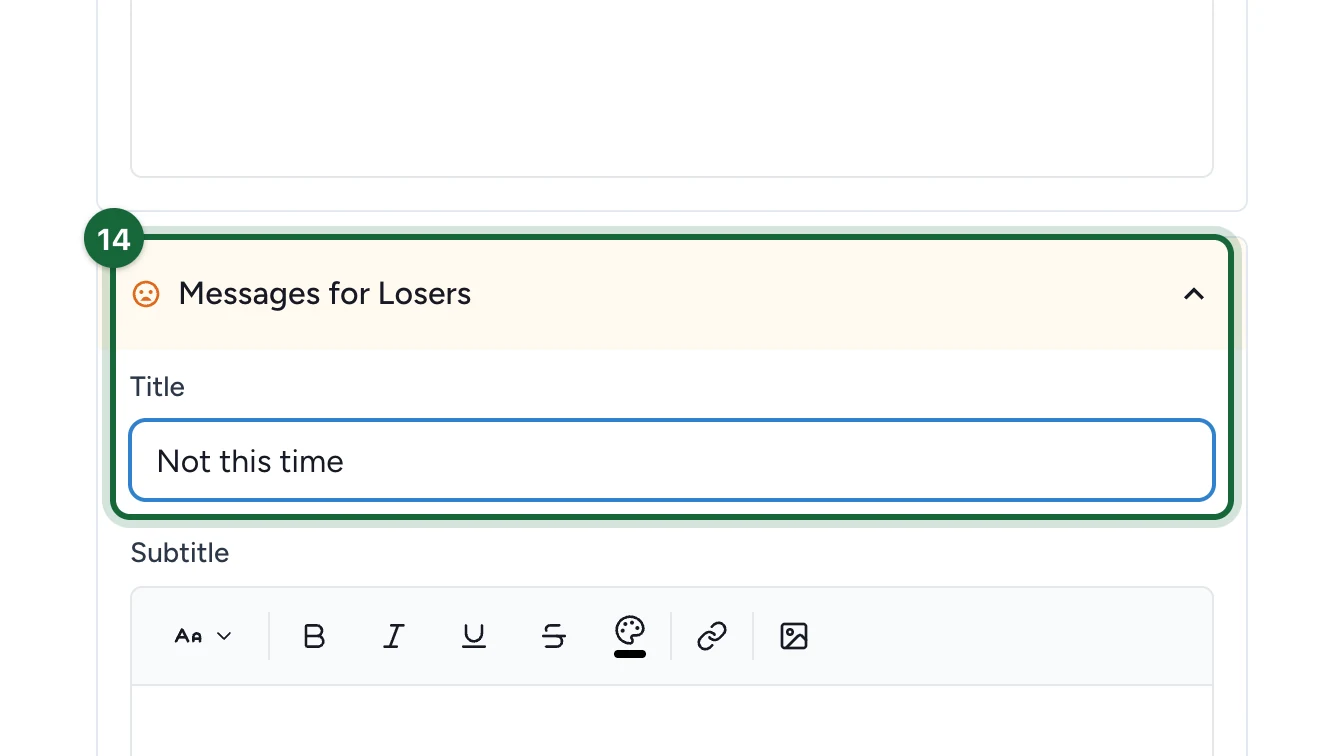
Task: Toggle bold formatting in Subtitle editor
Action: pos(314,636)
